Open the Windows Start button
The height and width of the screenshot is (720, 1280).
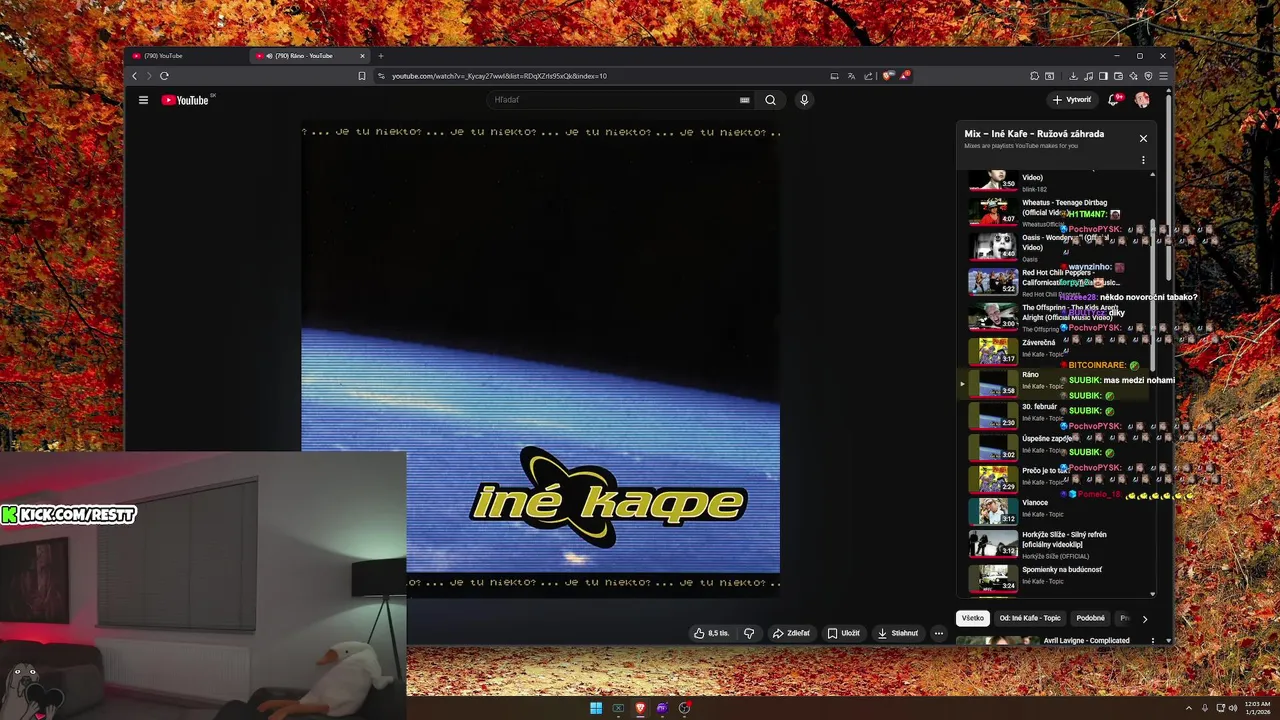point(596,708)
